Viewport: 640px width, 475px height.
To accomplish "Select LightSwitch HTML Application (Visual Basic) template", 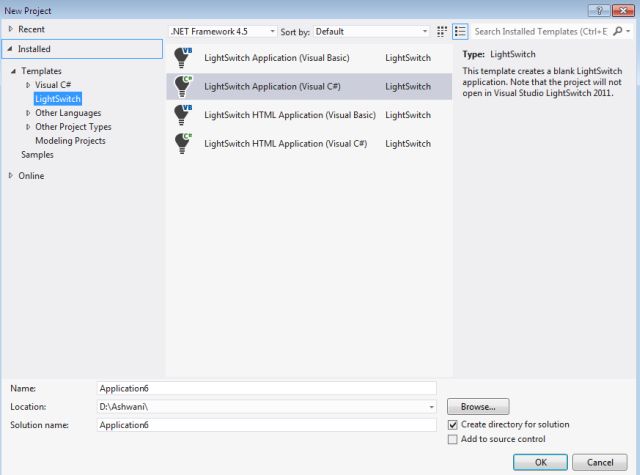I will tap(309, 115).
